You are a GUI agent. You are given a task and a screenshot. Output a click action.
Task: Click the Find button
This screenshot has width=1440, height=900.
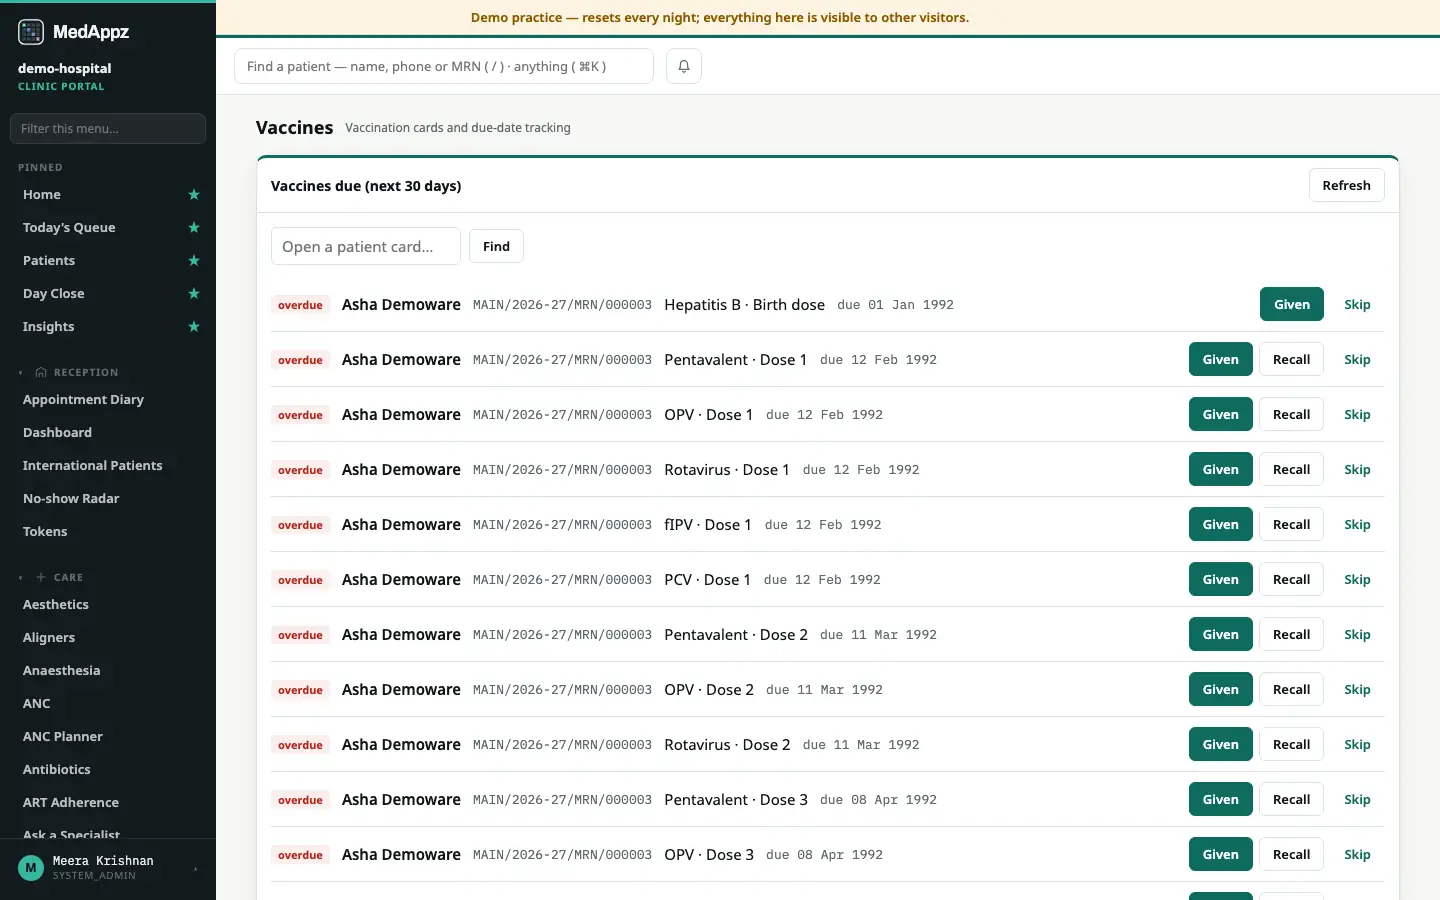point(496,246)
